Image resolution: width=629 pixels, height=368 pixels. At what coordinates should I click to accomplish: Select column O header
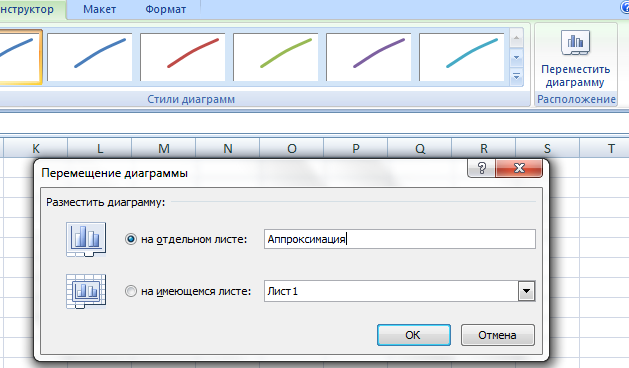pos(292,148)
